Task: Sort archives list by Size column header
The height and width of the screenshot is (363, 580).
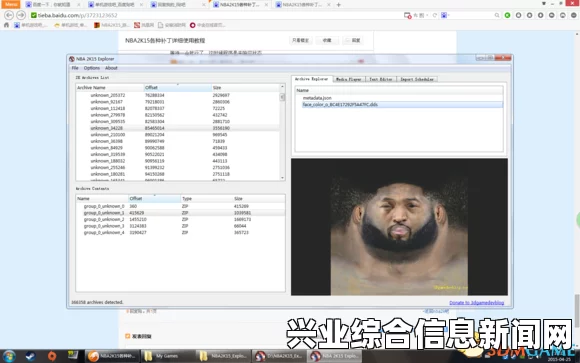Action: tap(245, 88)
